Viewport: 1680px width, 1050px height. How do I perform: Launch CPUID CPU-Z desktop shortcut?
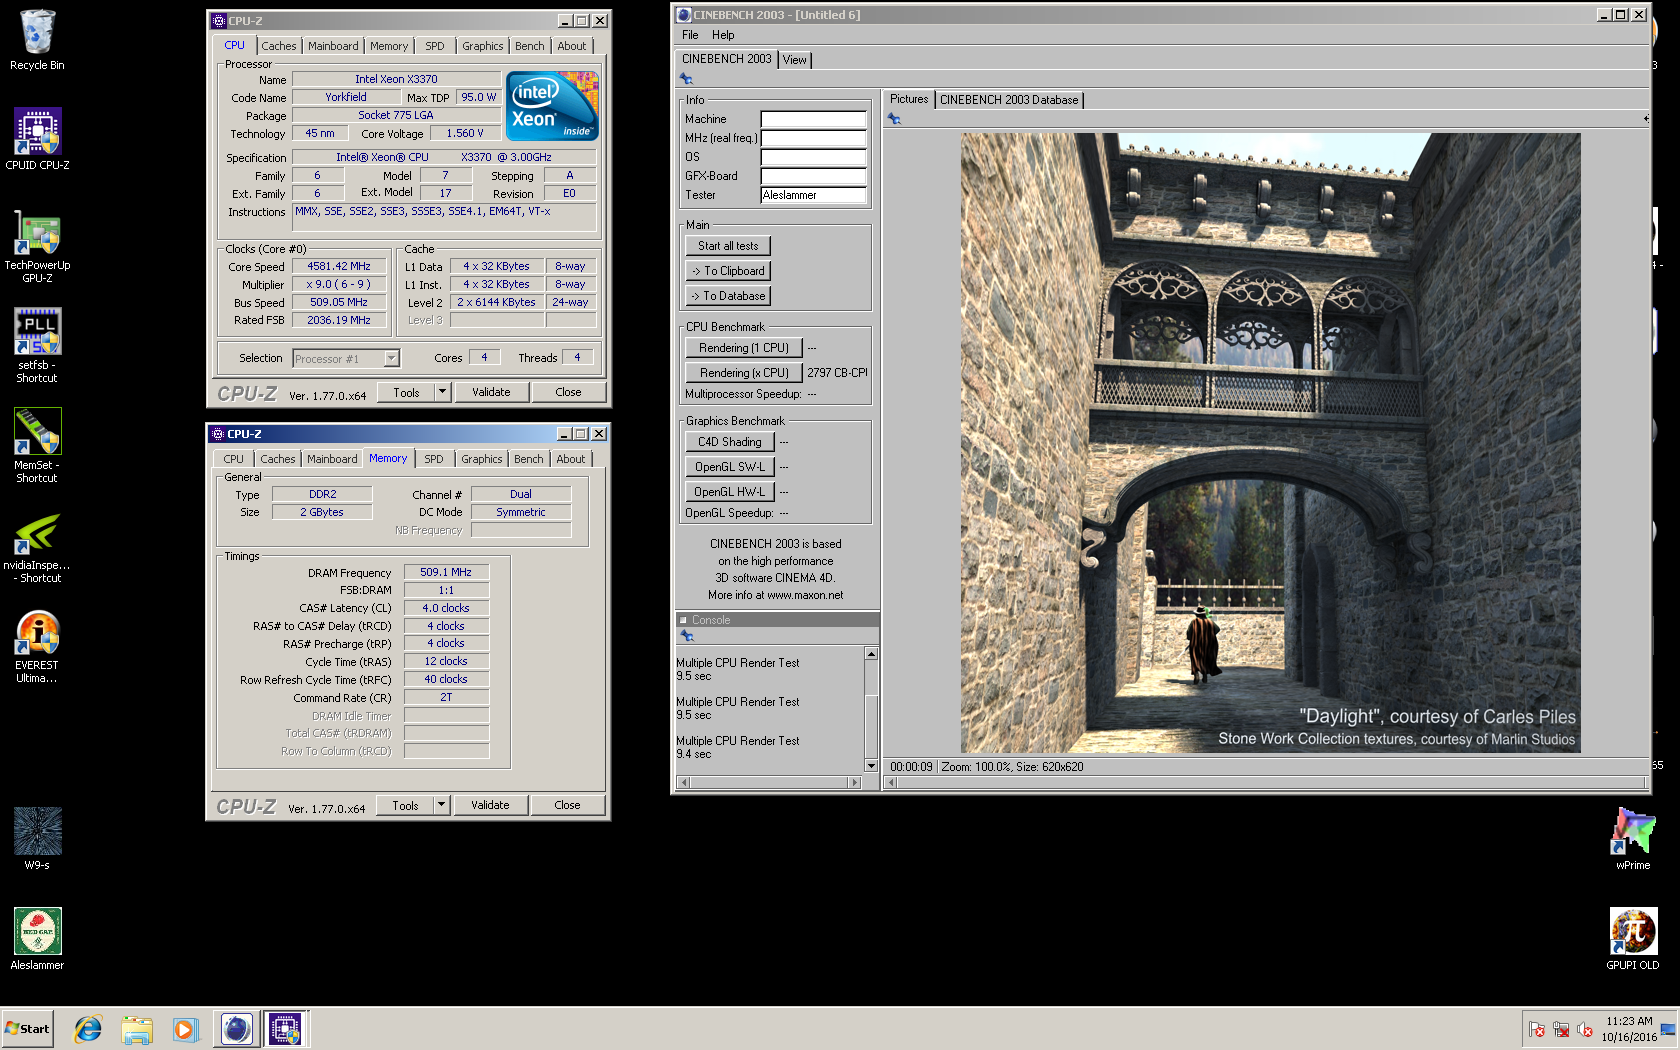(x=37, y=139)
